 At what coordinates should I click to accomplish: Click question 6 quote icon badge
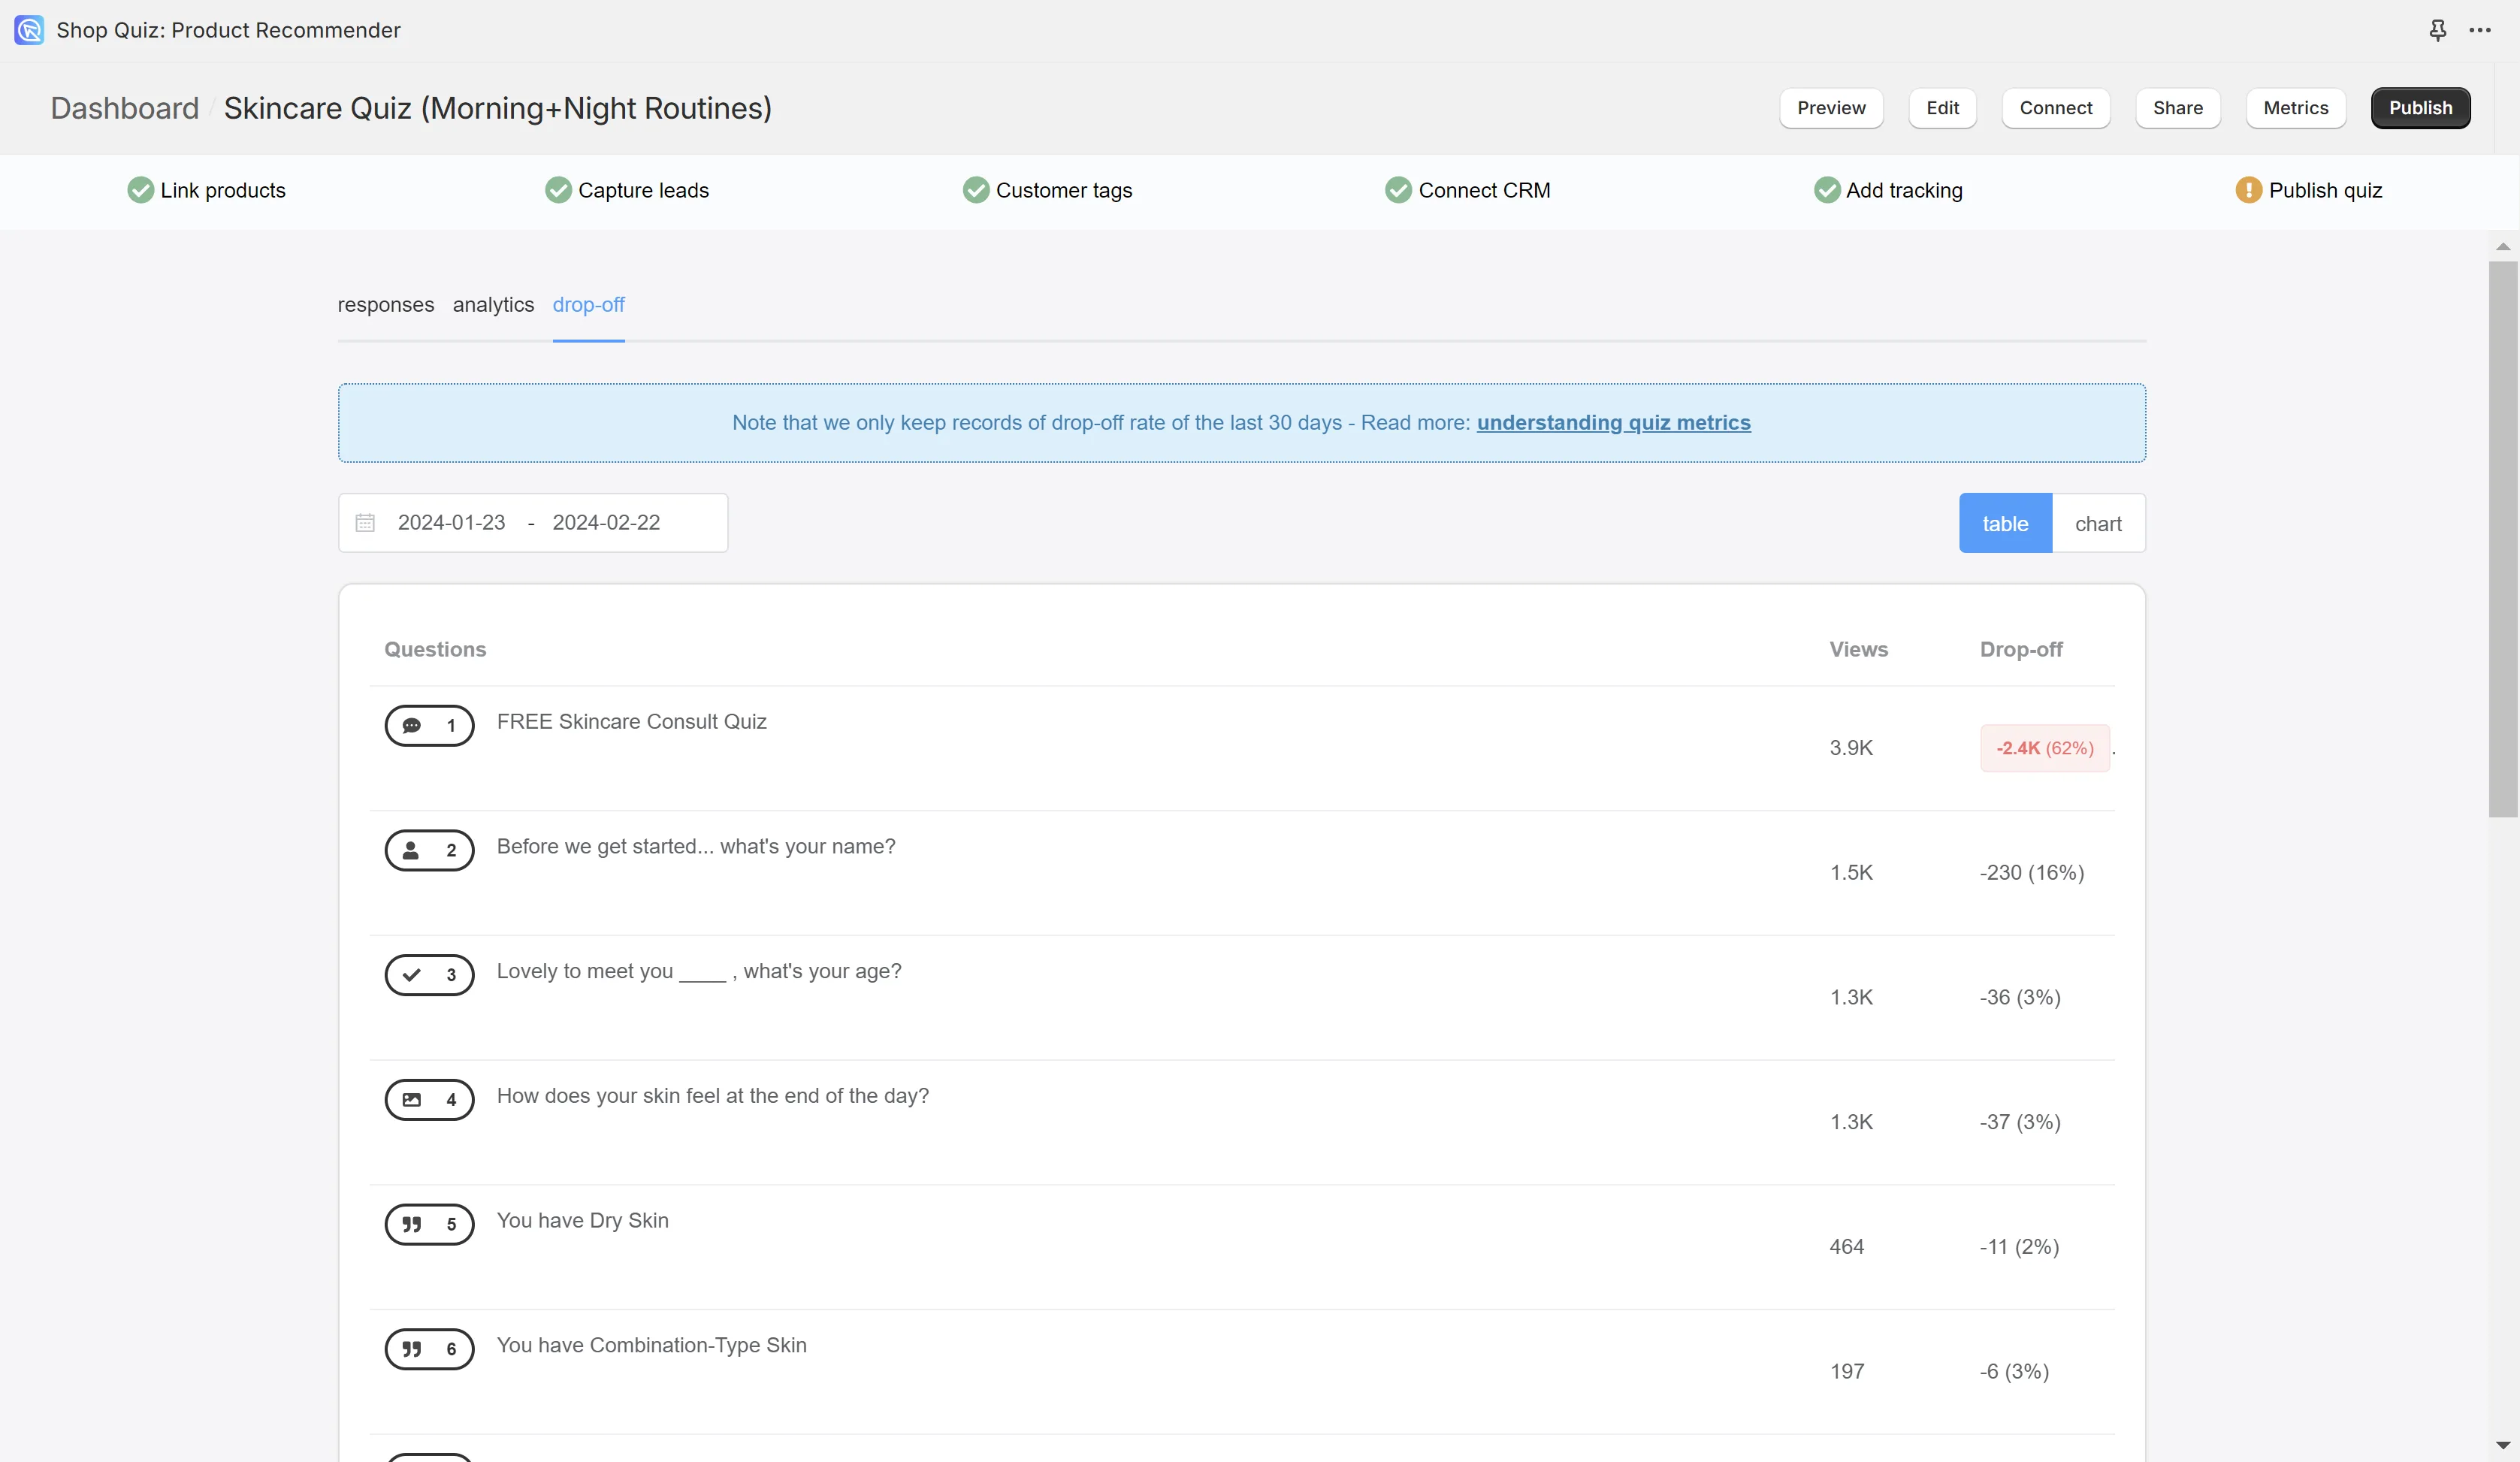(429, 1350)
